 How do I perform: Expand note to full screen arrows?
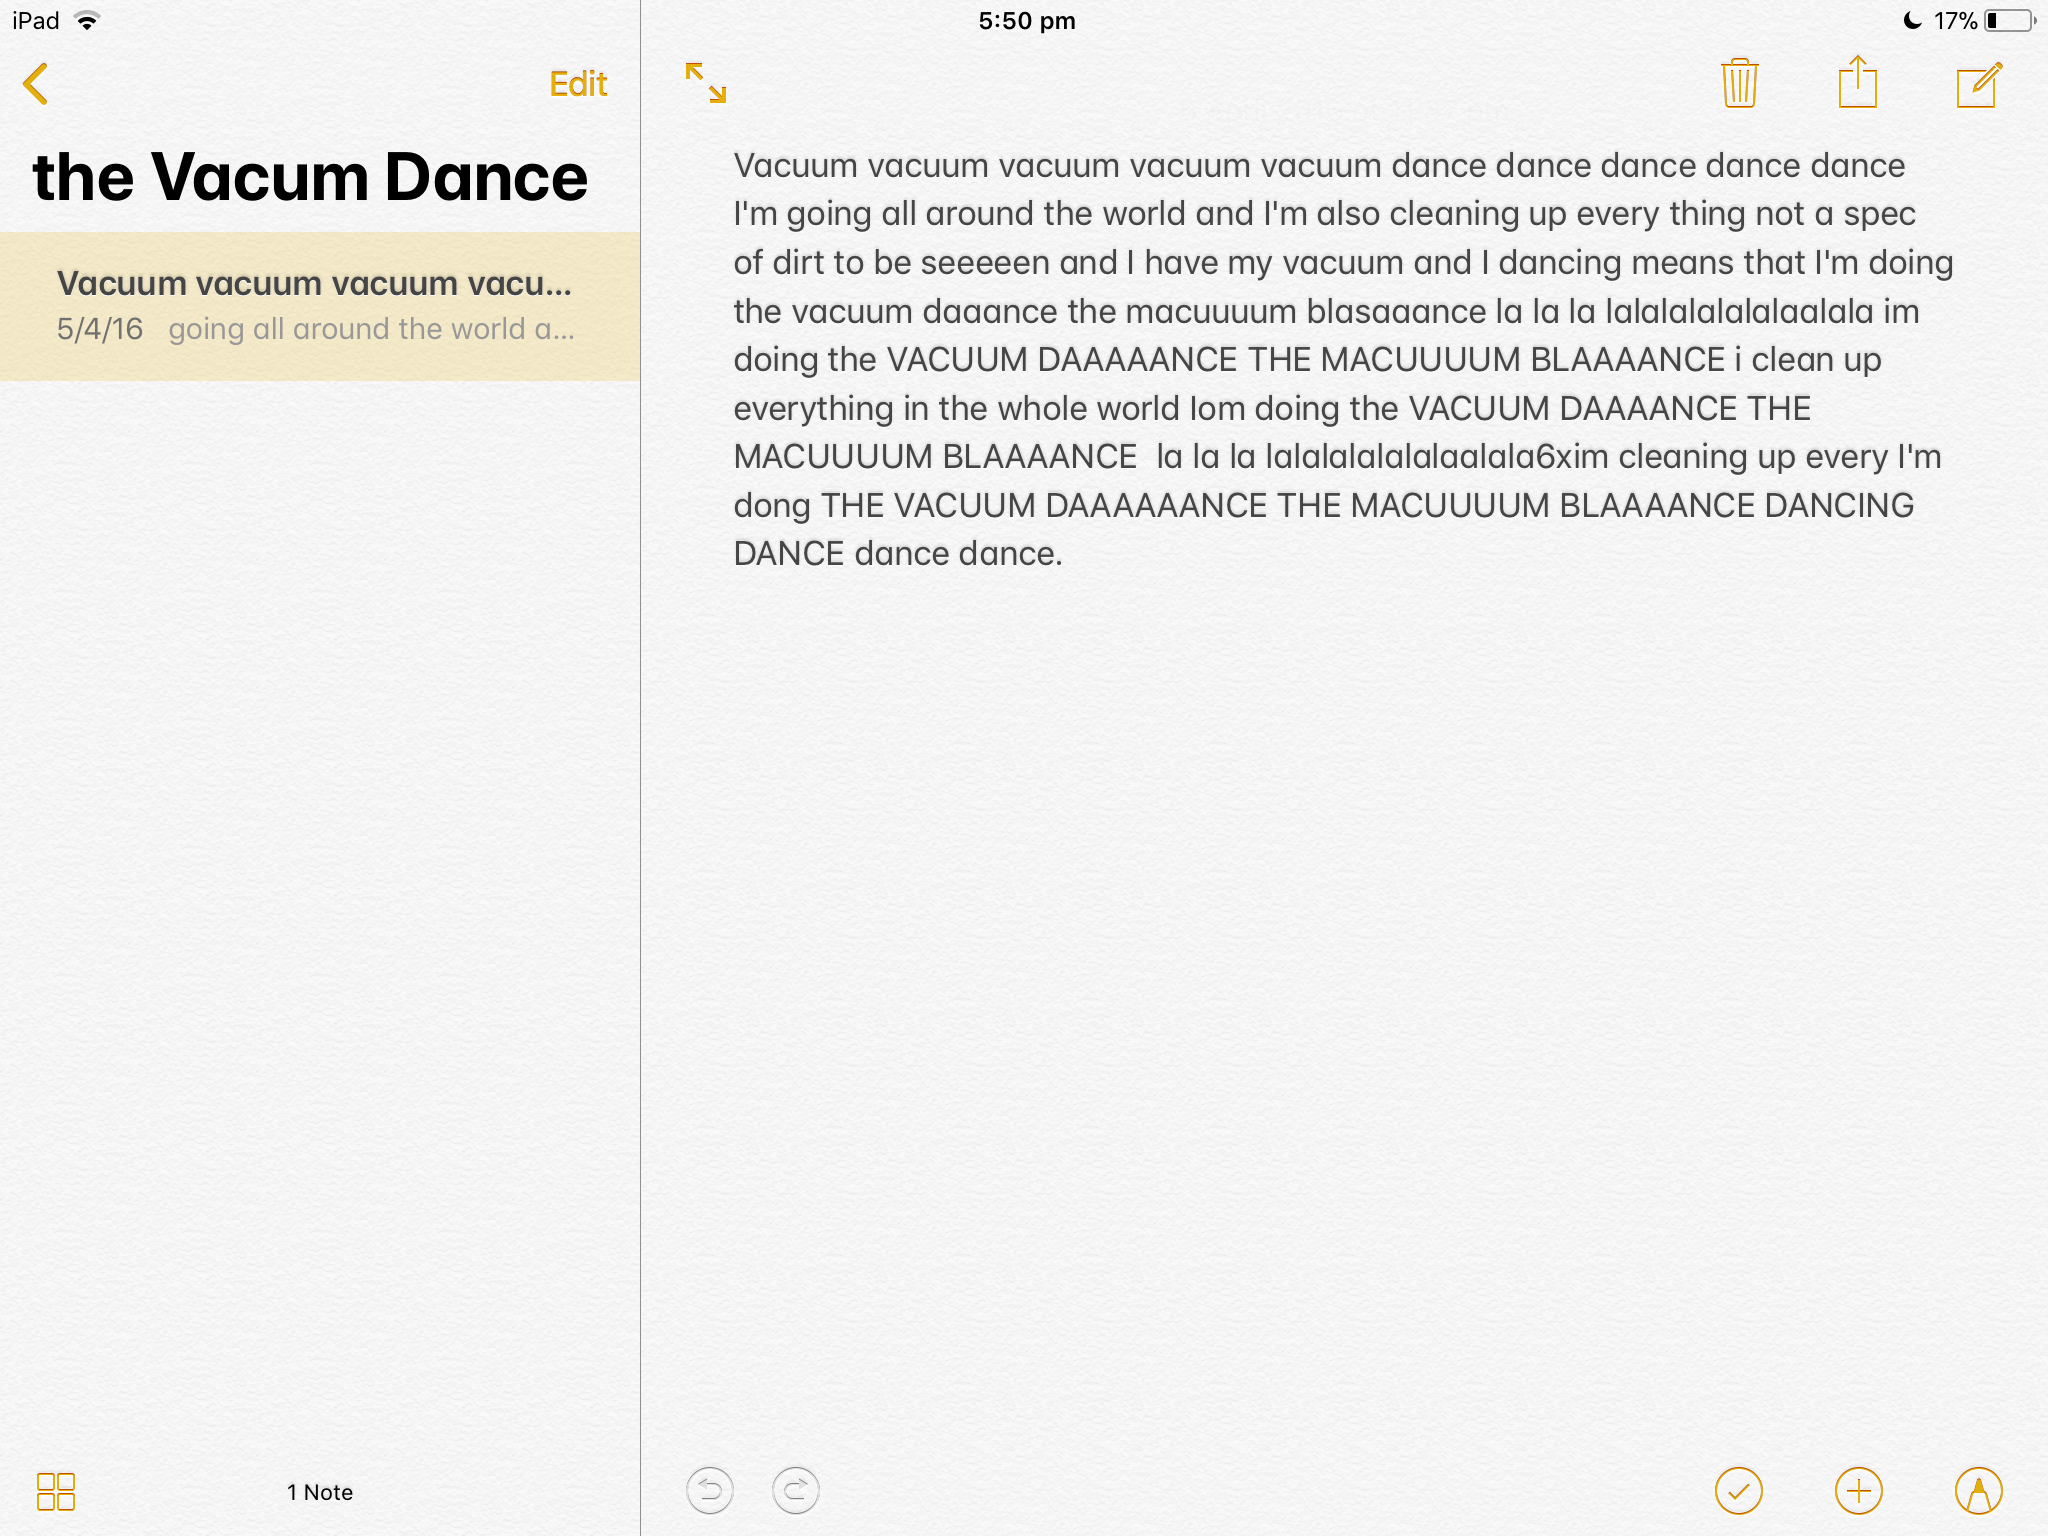pyautogui.click(x=706, y=83)
